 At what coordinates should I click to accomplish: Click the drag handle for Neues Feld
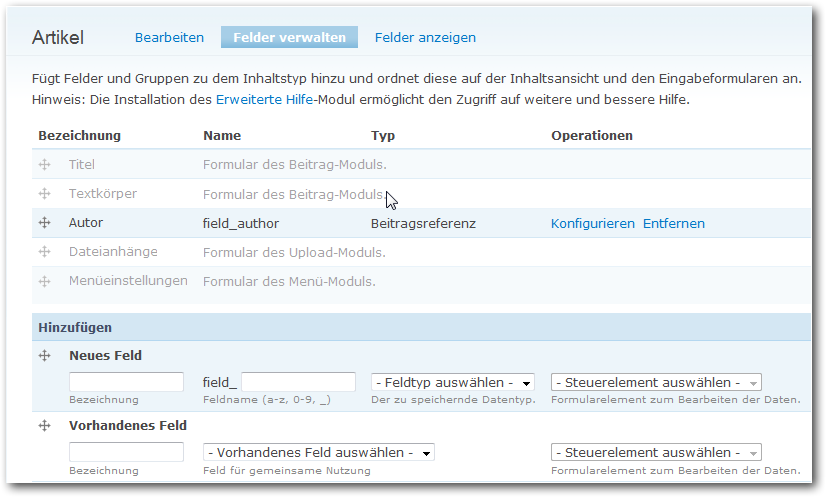(44, 355)
